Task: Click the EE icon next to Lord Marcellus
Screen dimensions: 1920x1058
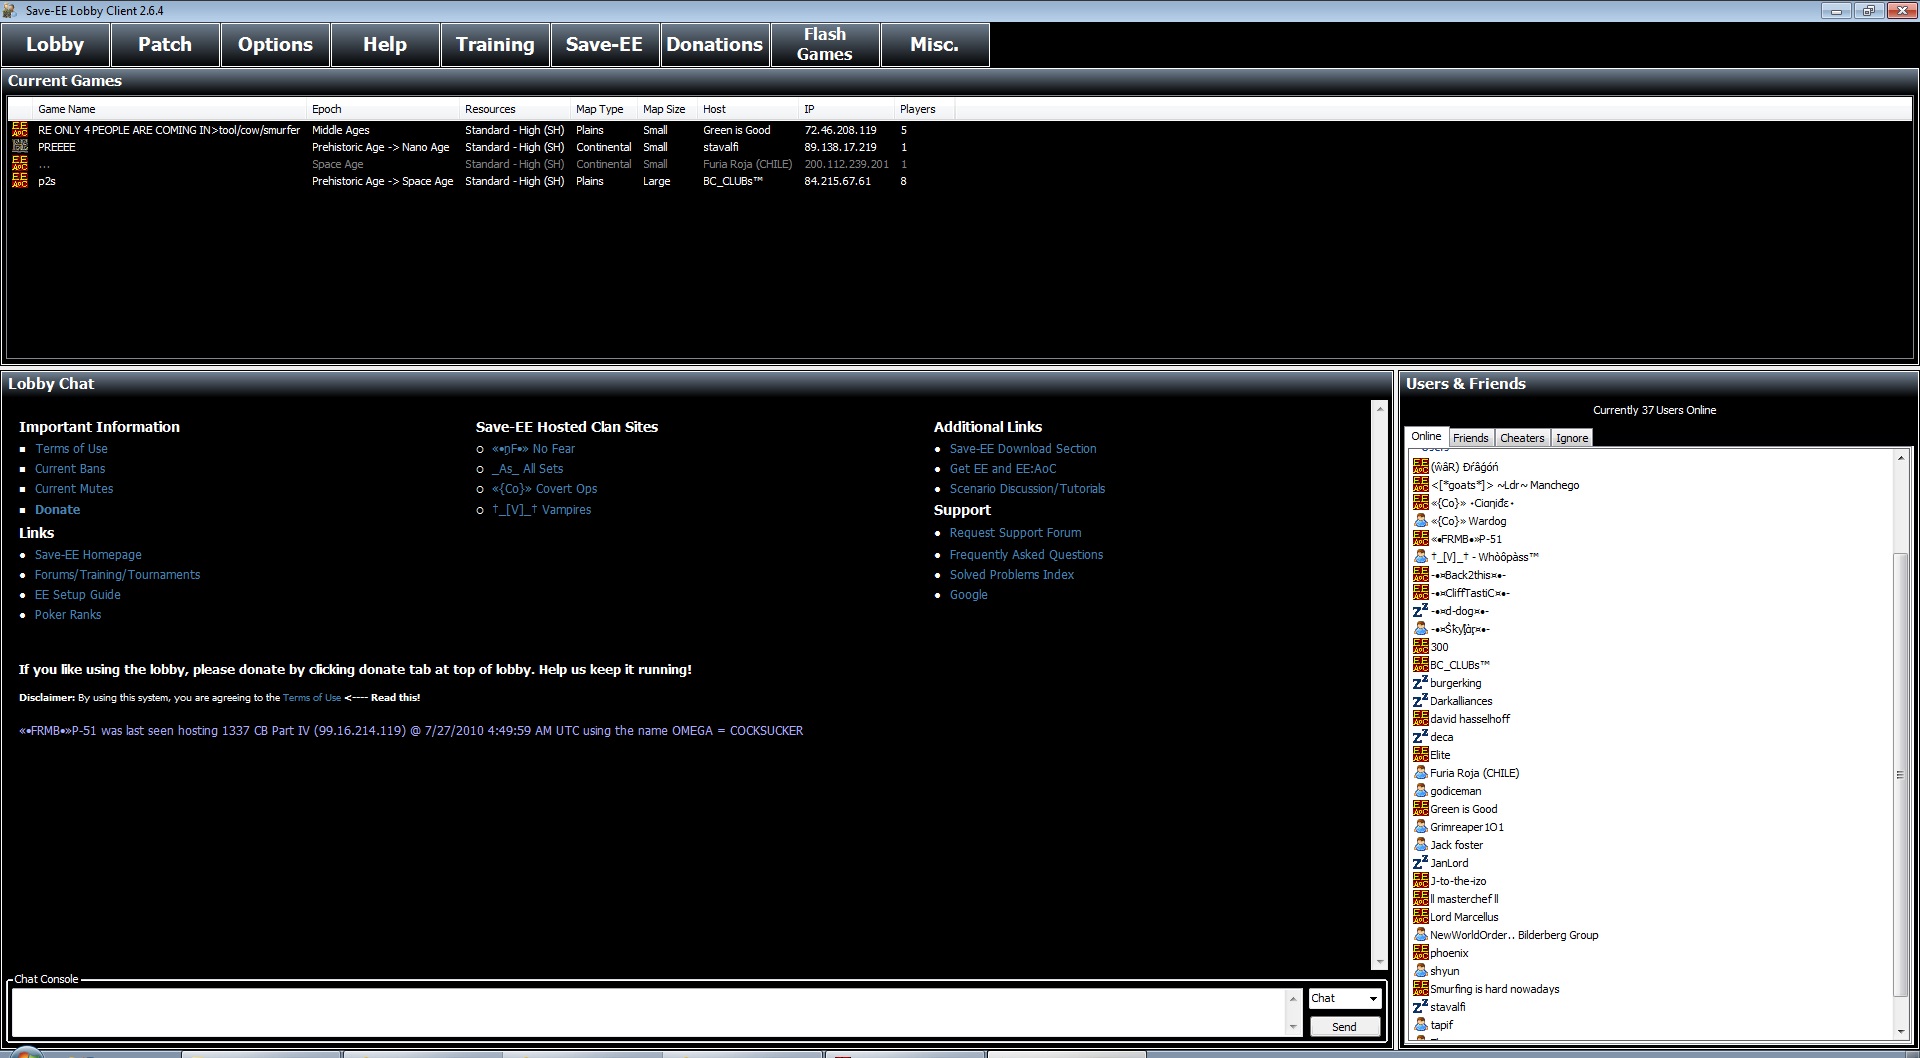Action: (x=1420, y=917)
